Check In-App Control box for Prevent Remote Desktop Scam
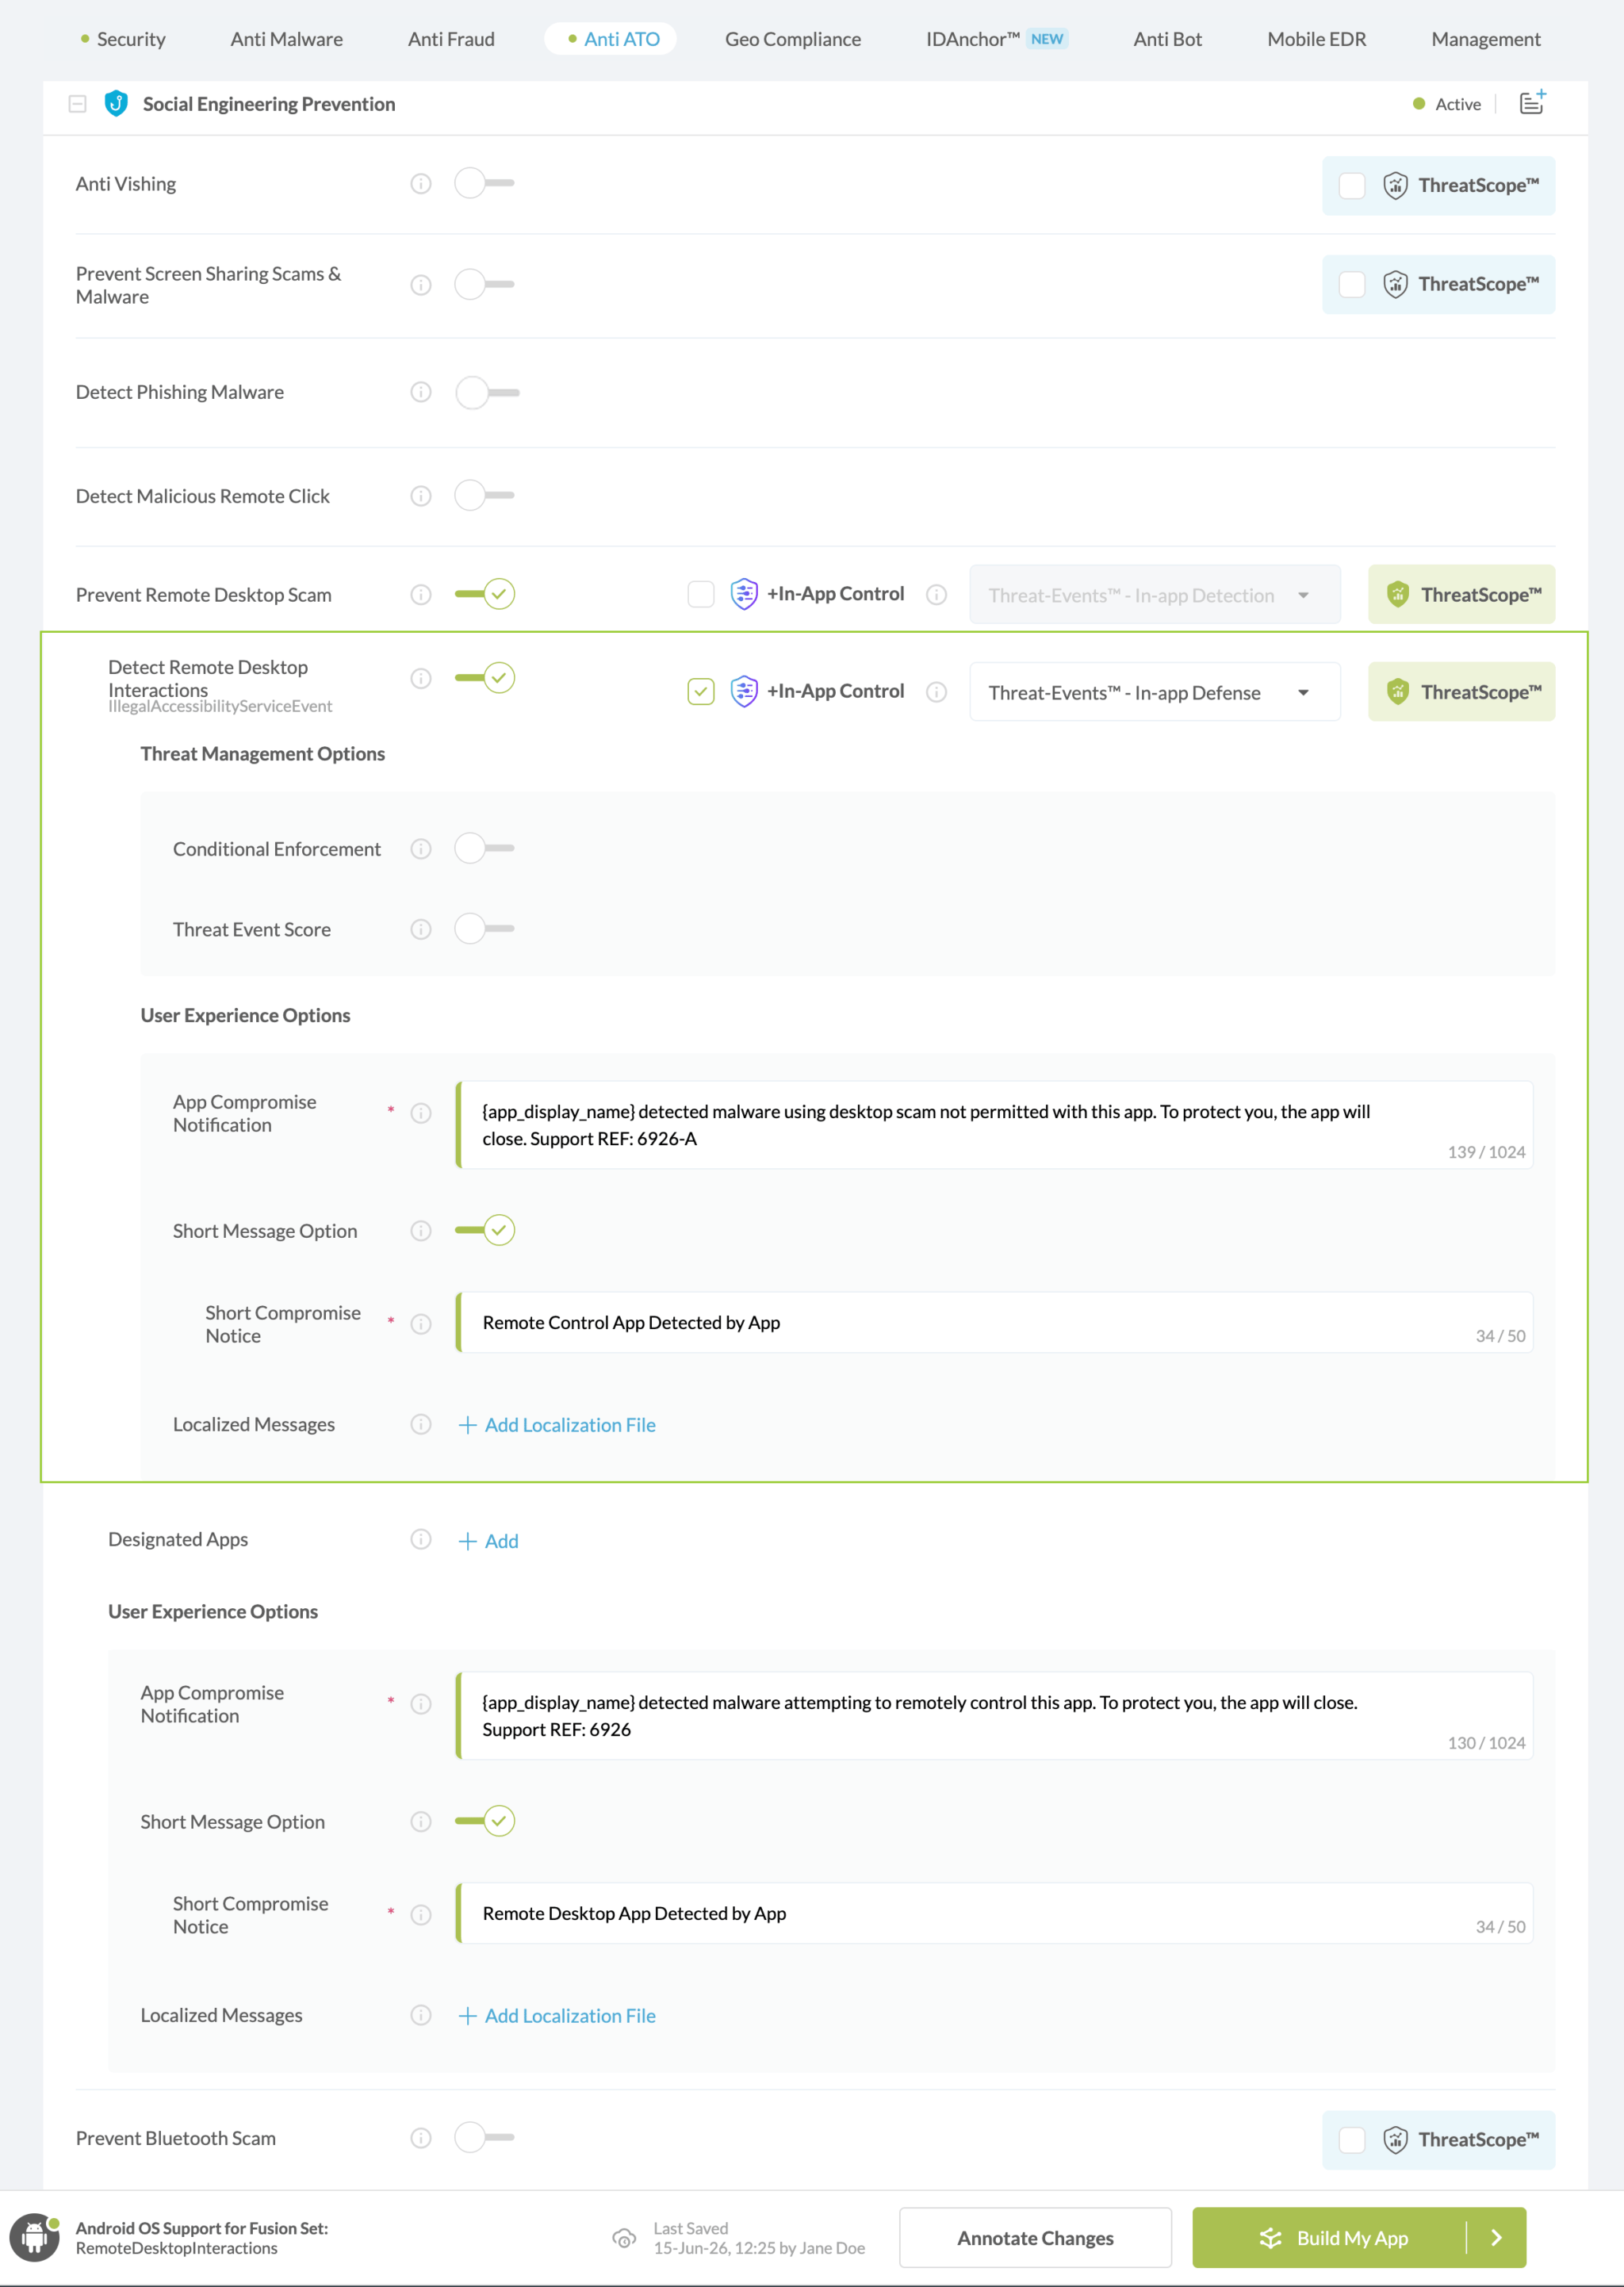Screen dimensions: 1624x2287 click(x=701, y=595)
